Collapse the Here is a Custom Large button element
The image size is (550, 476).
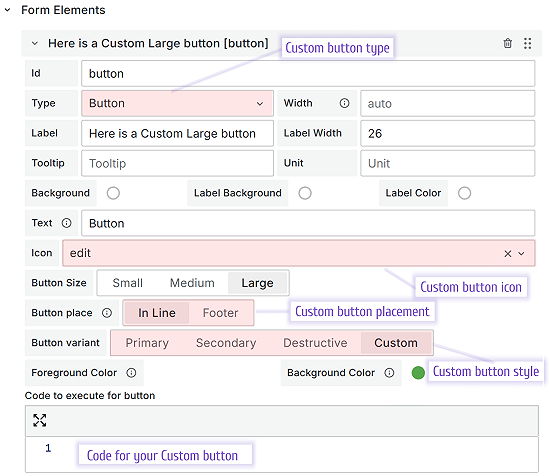(34, 43)
